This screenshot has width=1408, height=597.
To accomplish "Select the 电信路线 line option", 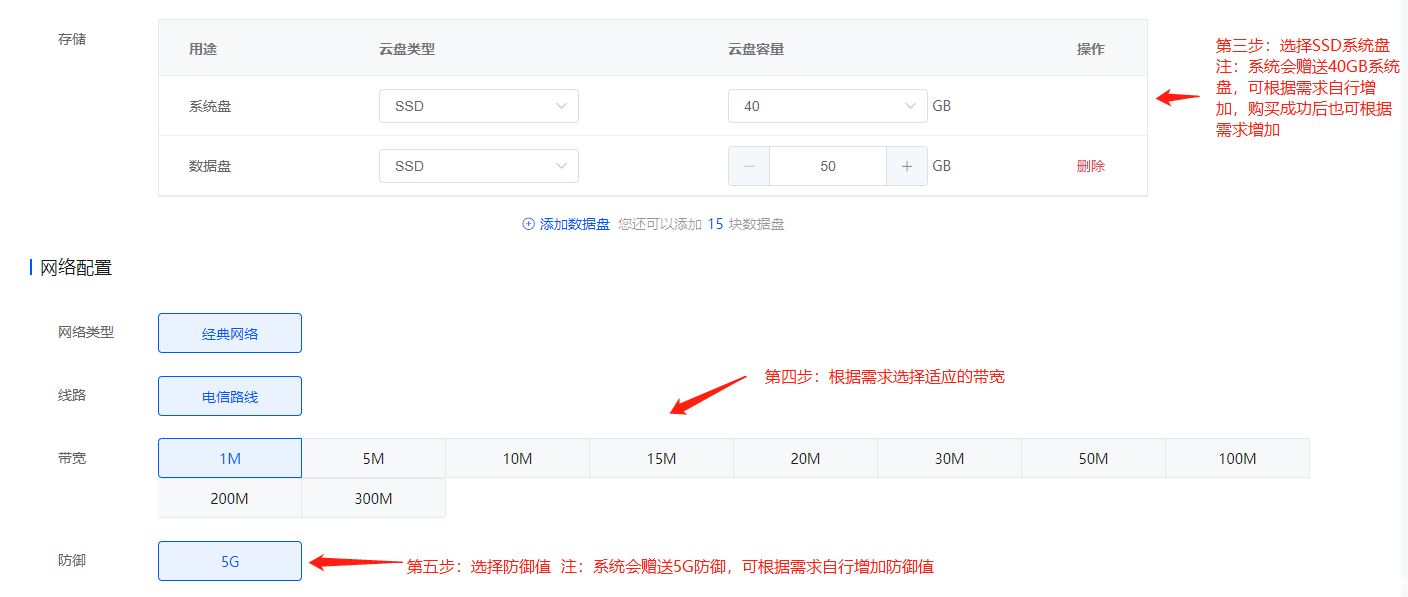I will click(x=229, y=395).
